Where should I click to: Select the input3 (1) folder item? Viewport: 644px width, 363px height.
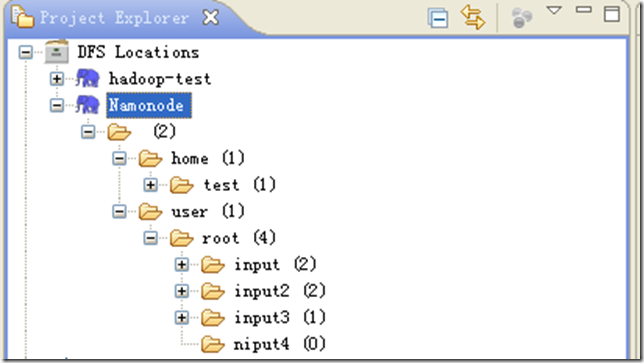[280, 317]
